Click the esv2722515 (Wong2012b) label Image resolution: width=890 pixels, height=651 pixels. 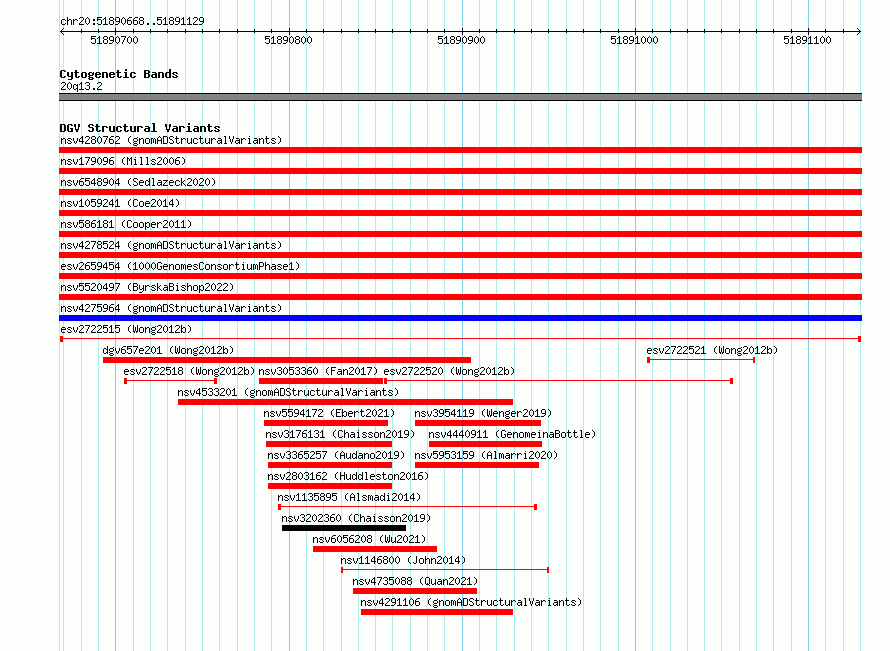[126, 329]
